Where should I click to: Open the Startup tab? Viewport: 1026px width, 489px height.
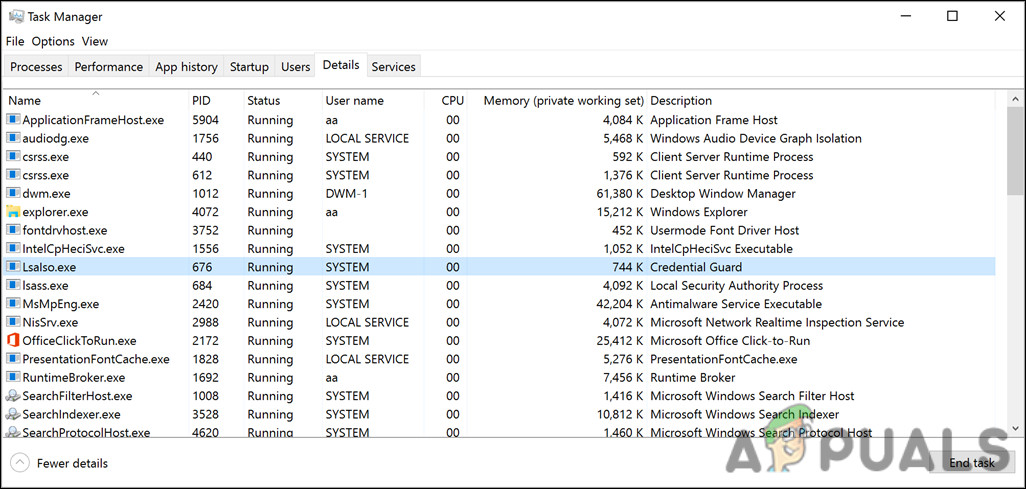click(x=249, y=67)
